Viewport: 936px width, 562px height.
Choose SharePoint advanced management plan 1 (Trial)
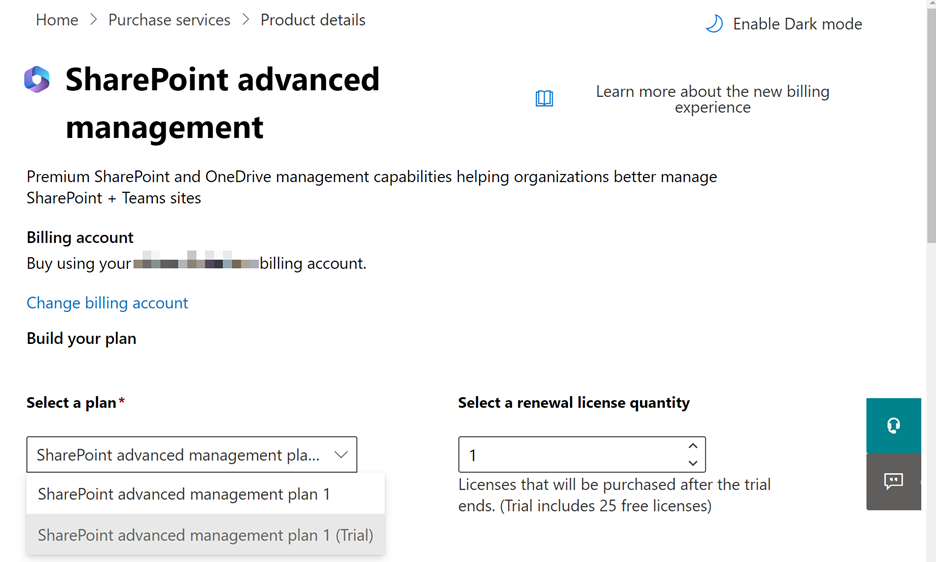[205, 535]
